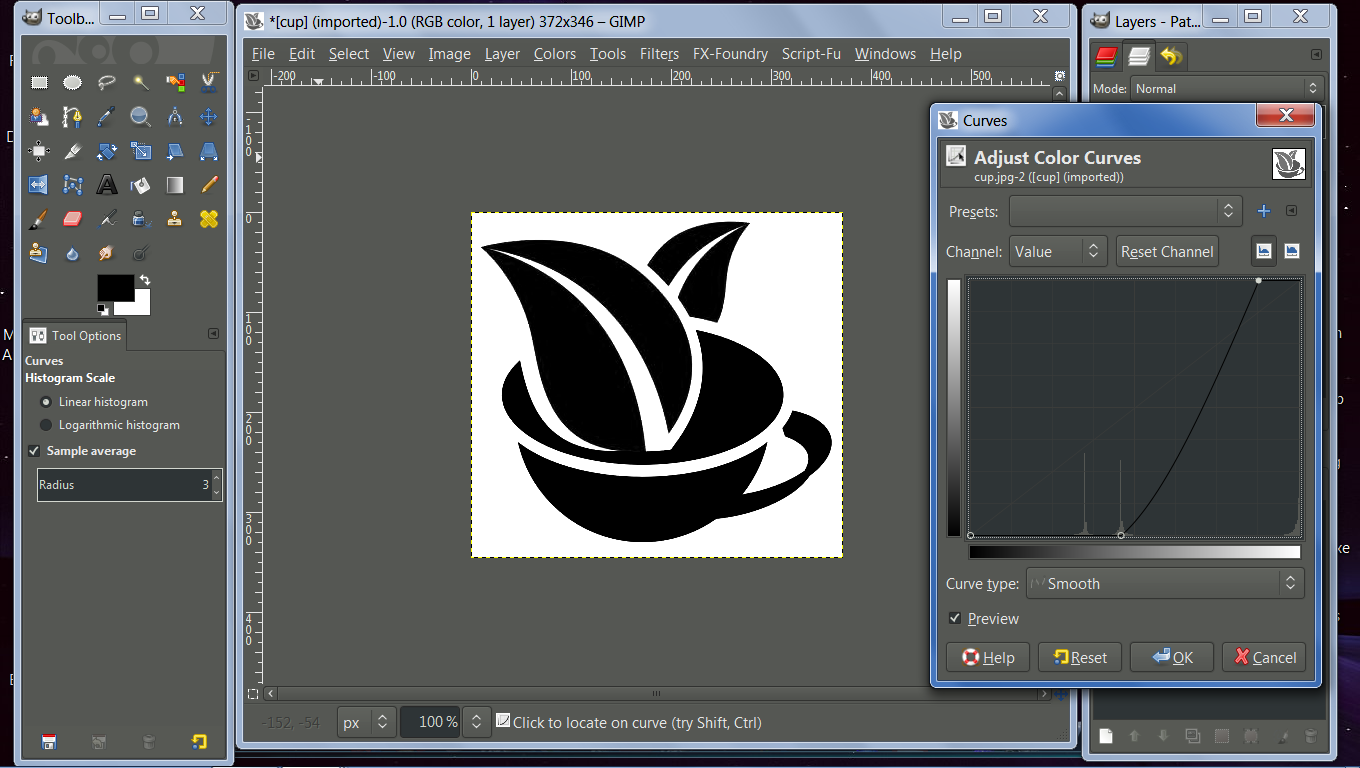Open the FX-Foundry menu
This screenshot has height=768, width=1360.
730,54
